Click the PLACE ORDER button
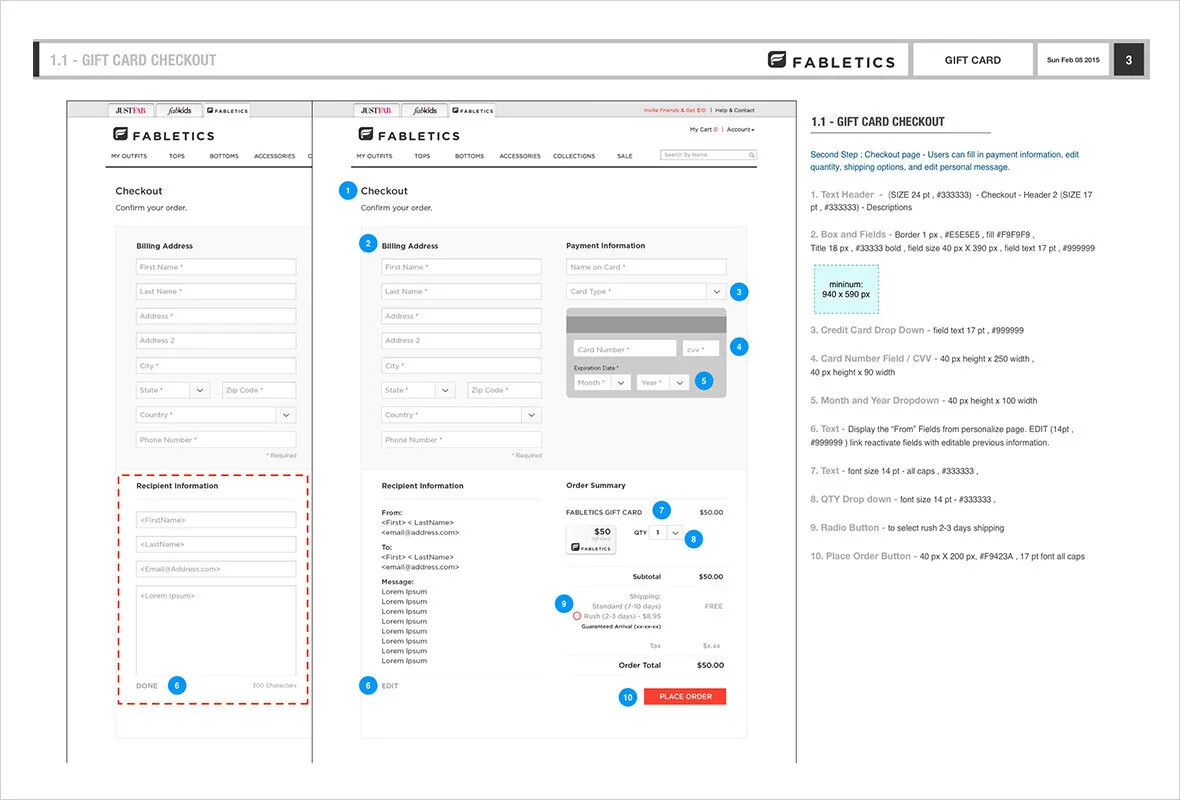The height and width of the screenshot is (800, 1180). tap(685, 696)
